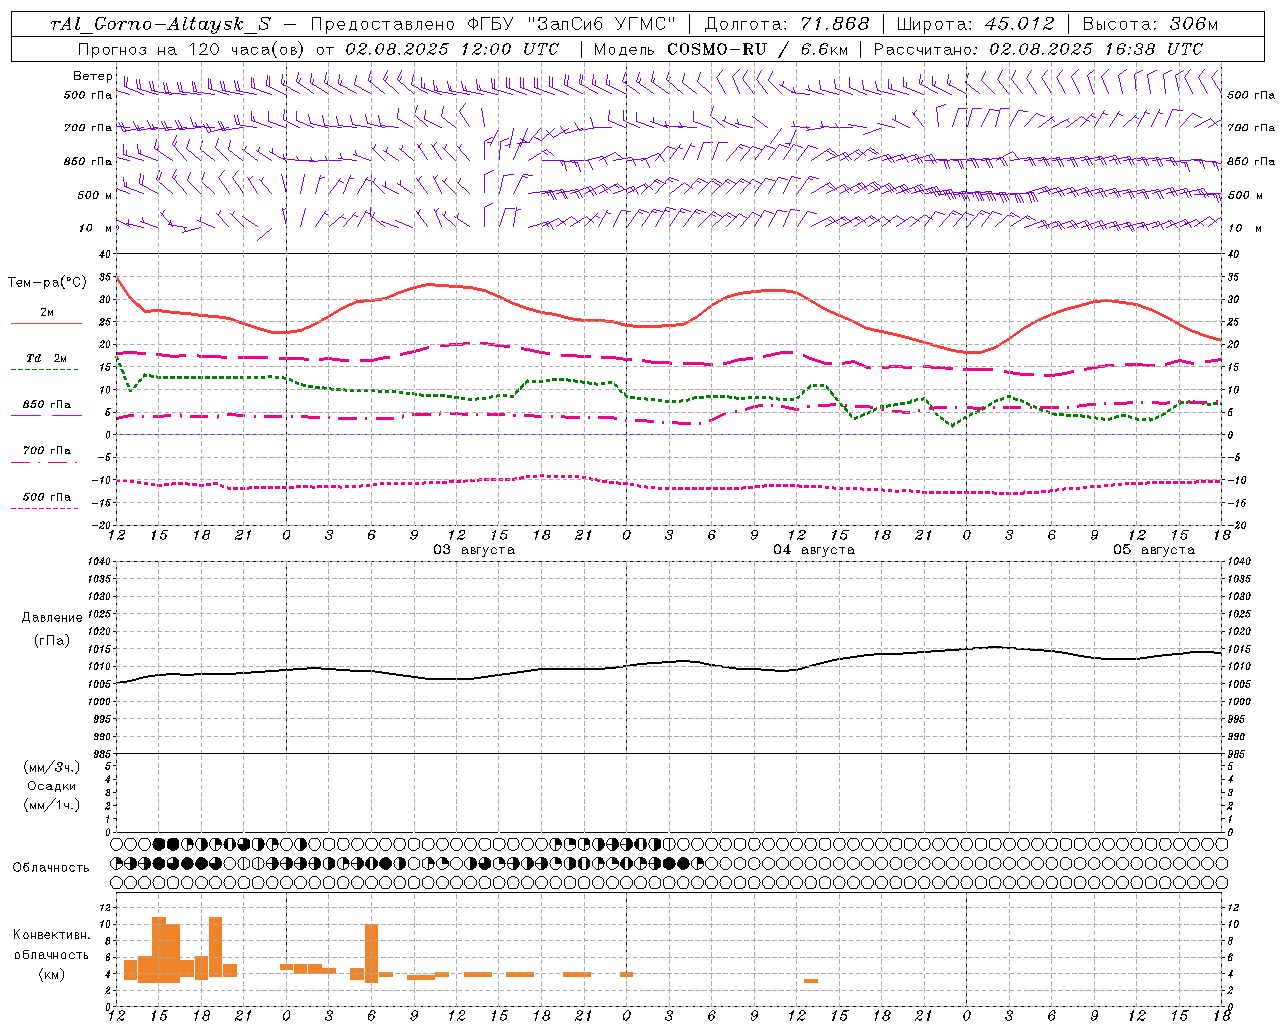Screen dimensions: 1280x1024
Task: Click the 05 августа date label
Action: (x=1154, y=550)
